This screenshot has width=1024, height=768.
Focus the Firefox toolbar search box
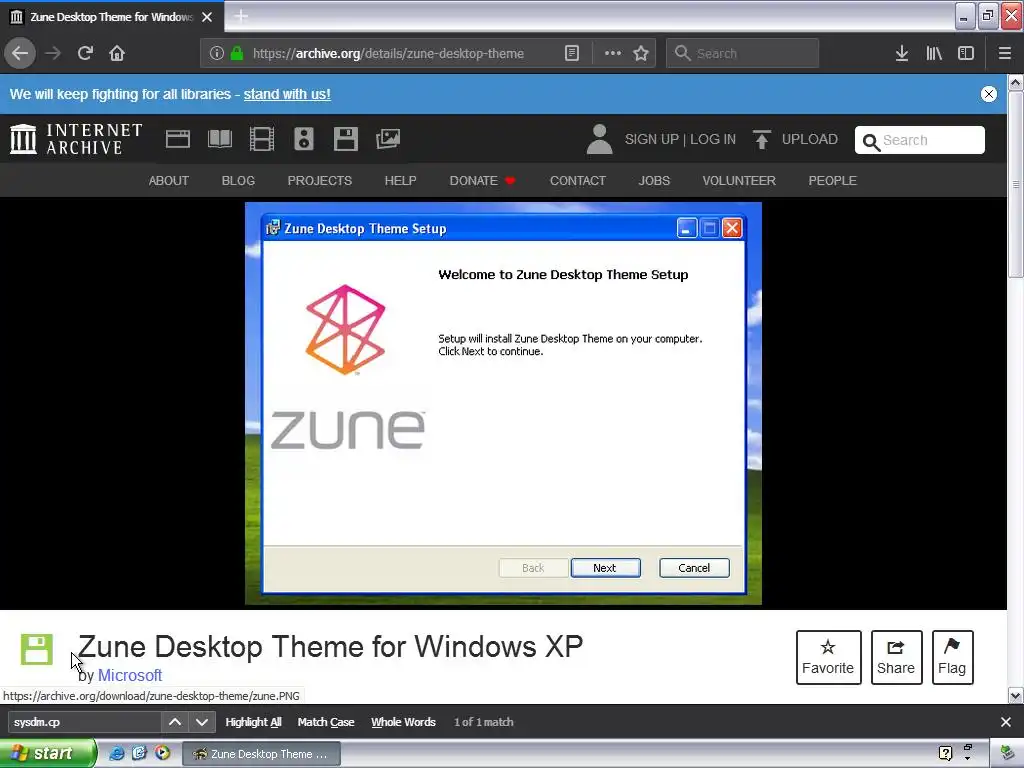743,53
